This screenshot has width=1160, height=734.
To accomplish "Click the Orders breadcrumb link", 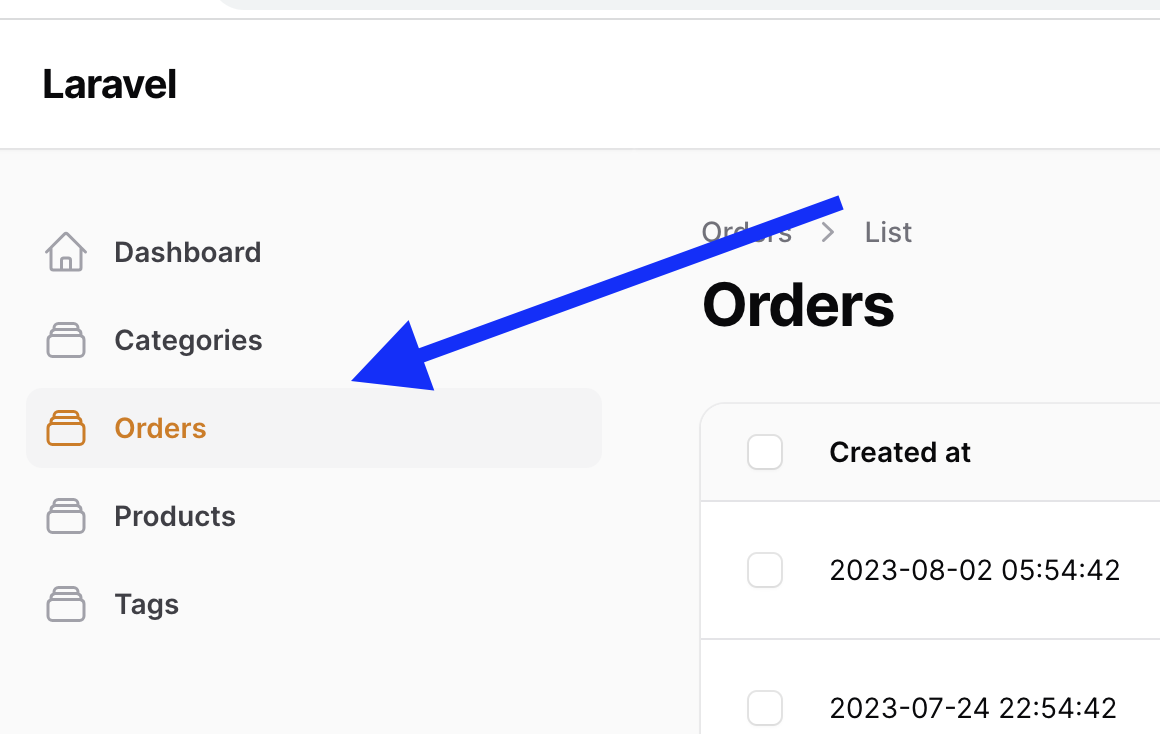I will [x=746, y=232].
